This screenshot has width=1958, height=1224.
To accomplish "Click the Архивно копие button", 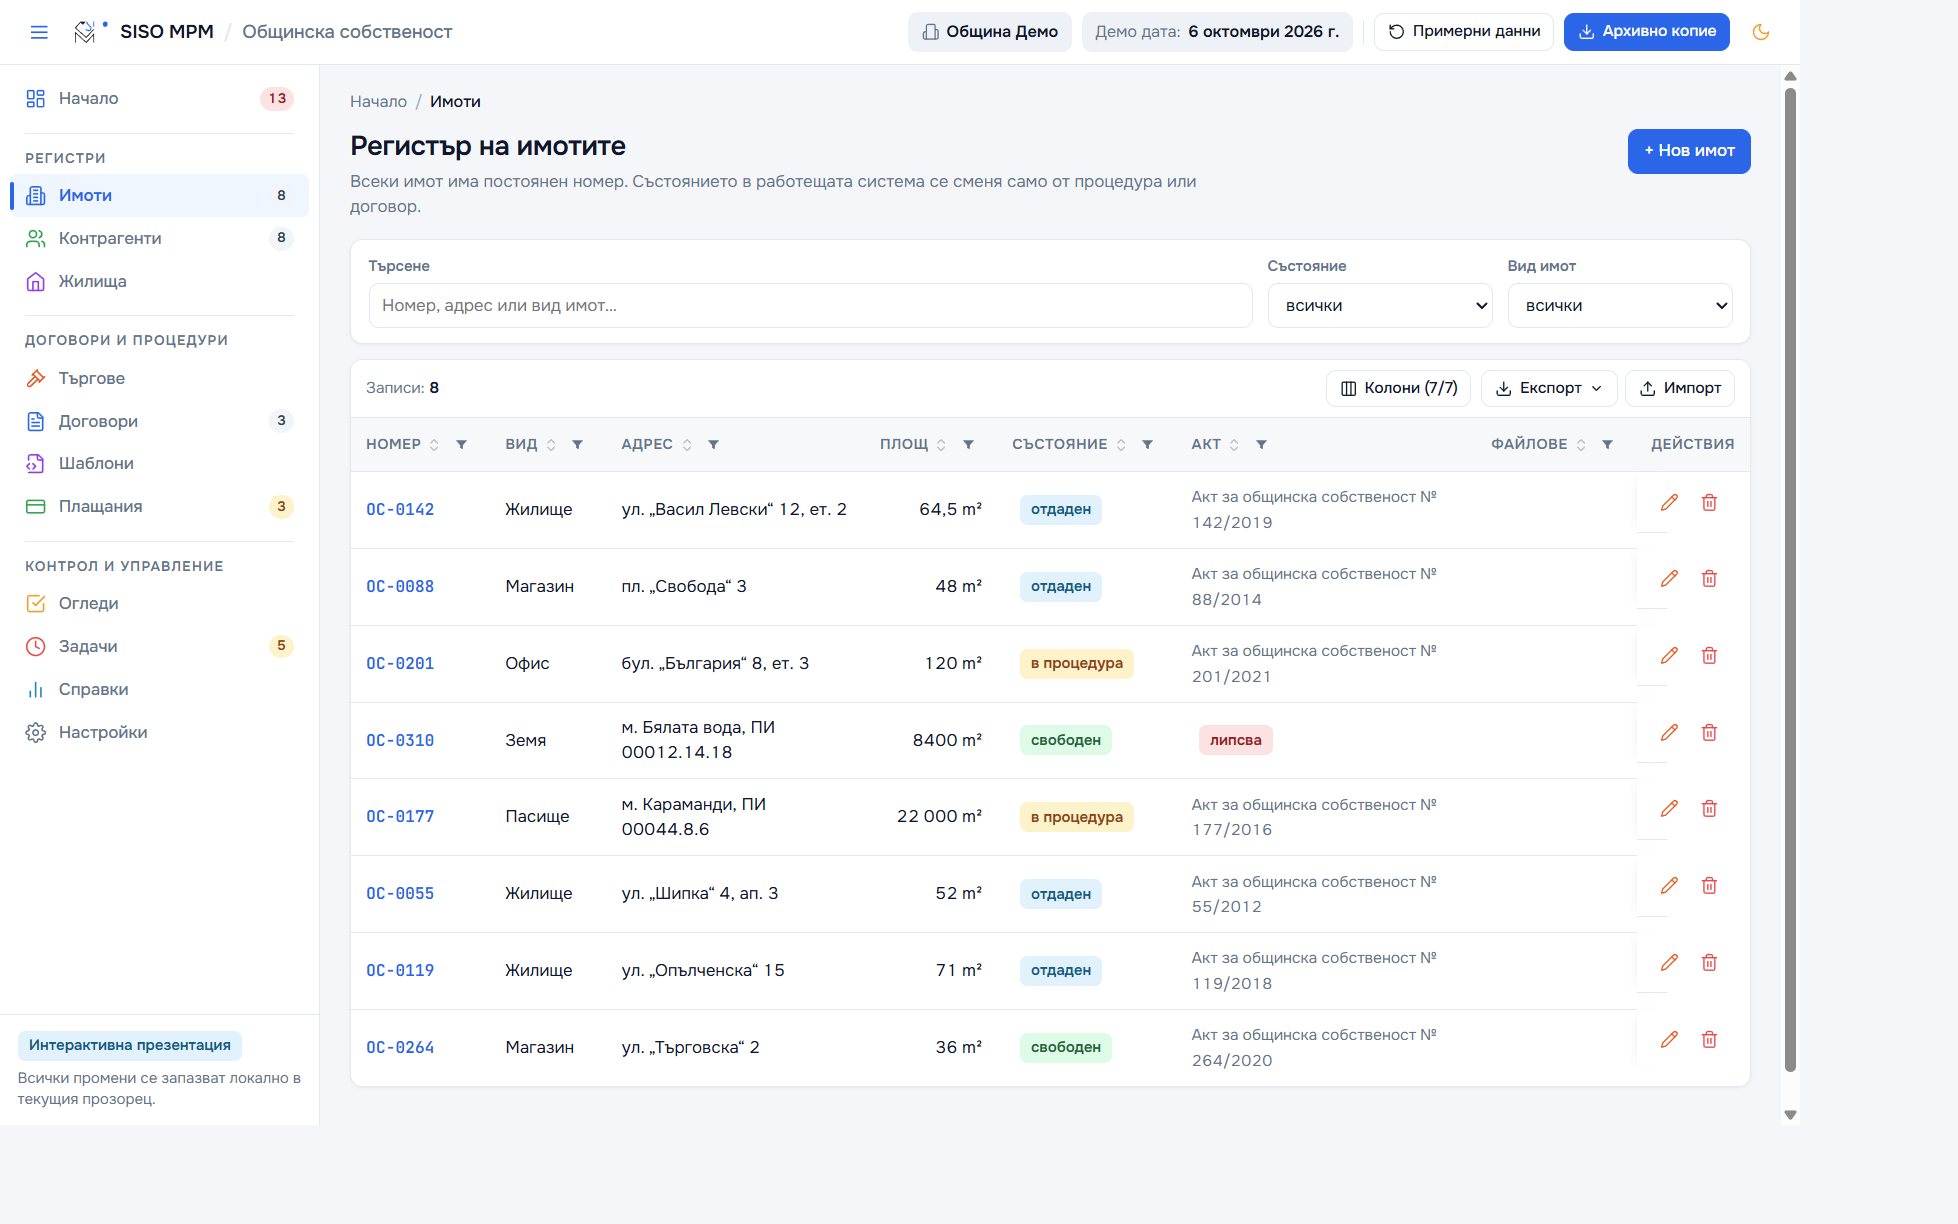I will pyautogui.click(x=1646, y=32).
